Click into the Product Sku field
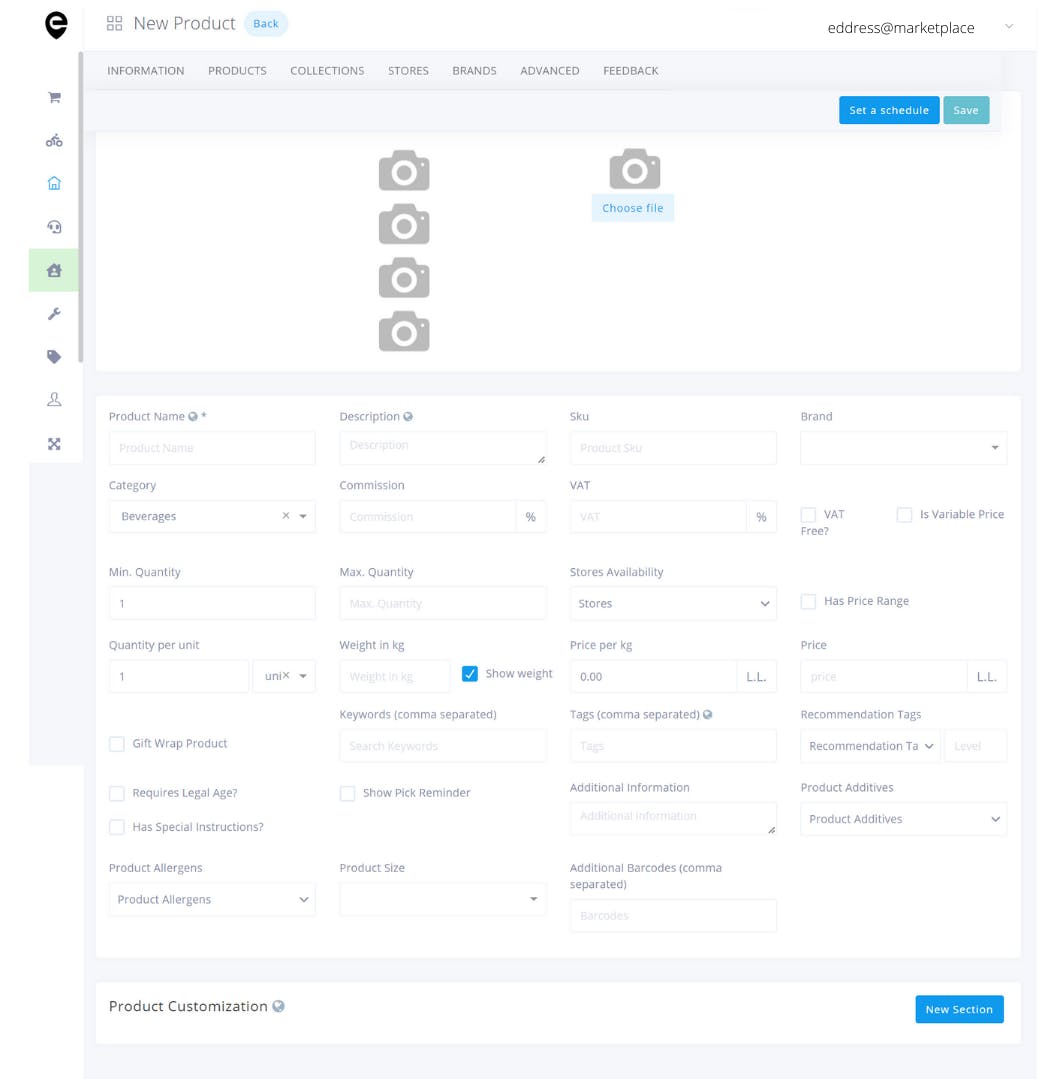The width and height of the screenshot is (1052, 1079). (x=673, y=448)
